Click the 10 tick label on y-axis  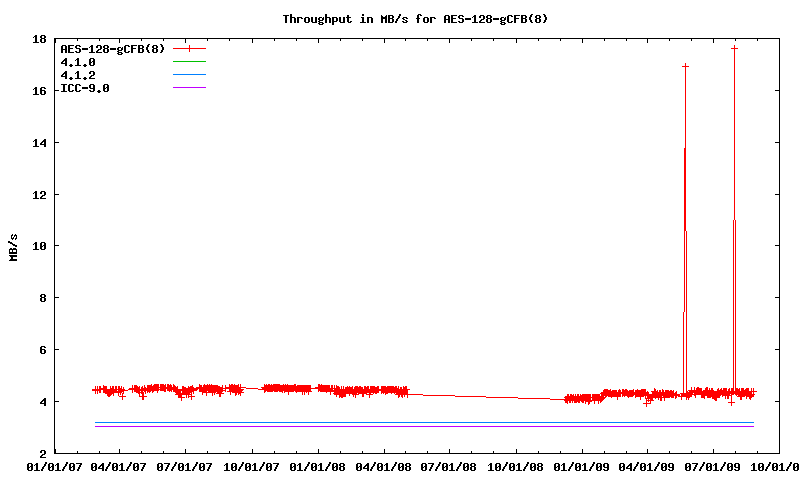pos(38,246)
